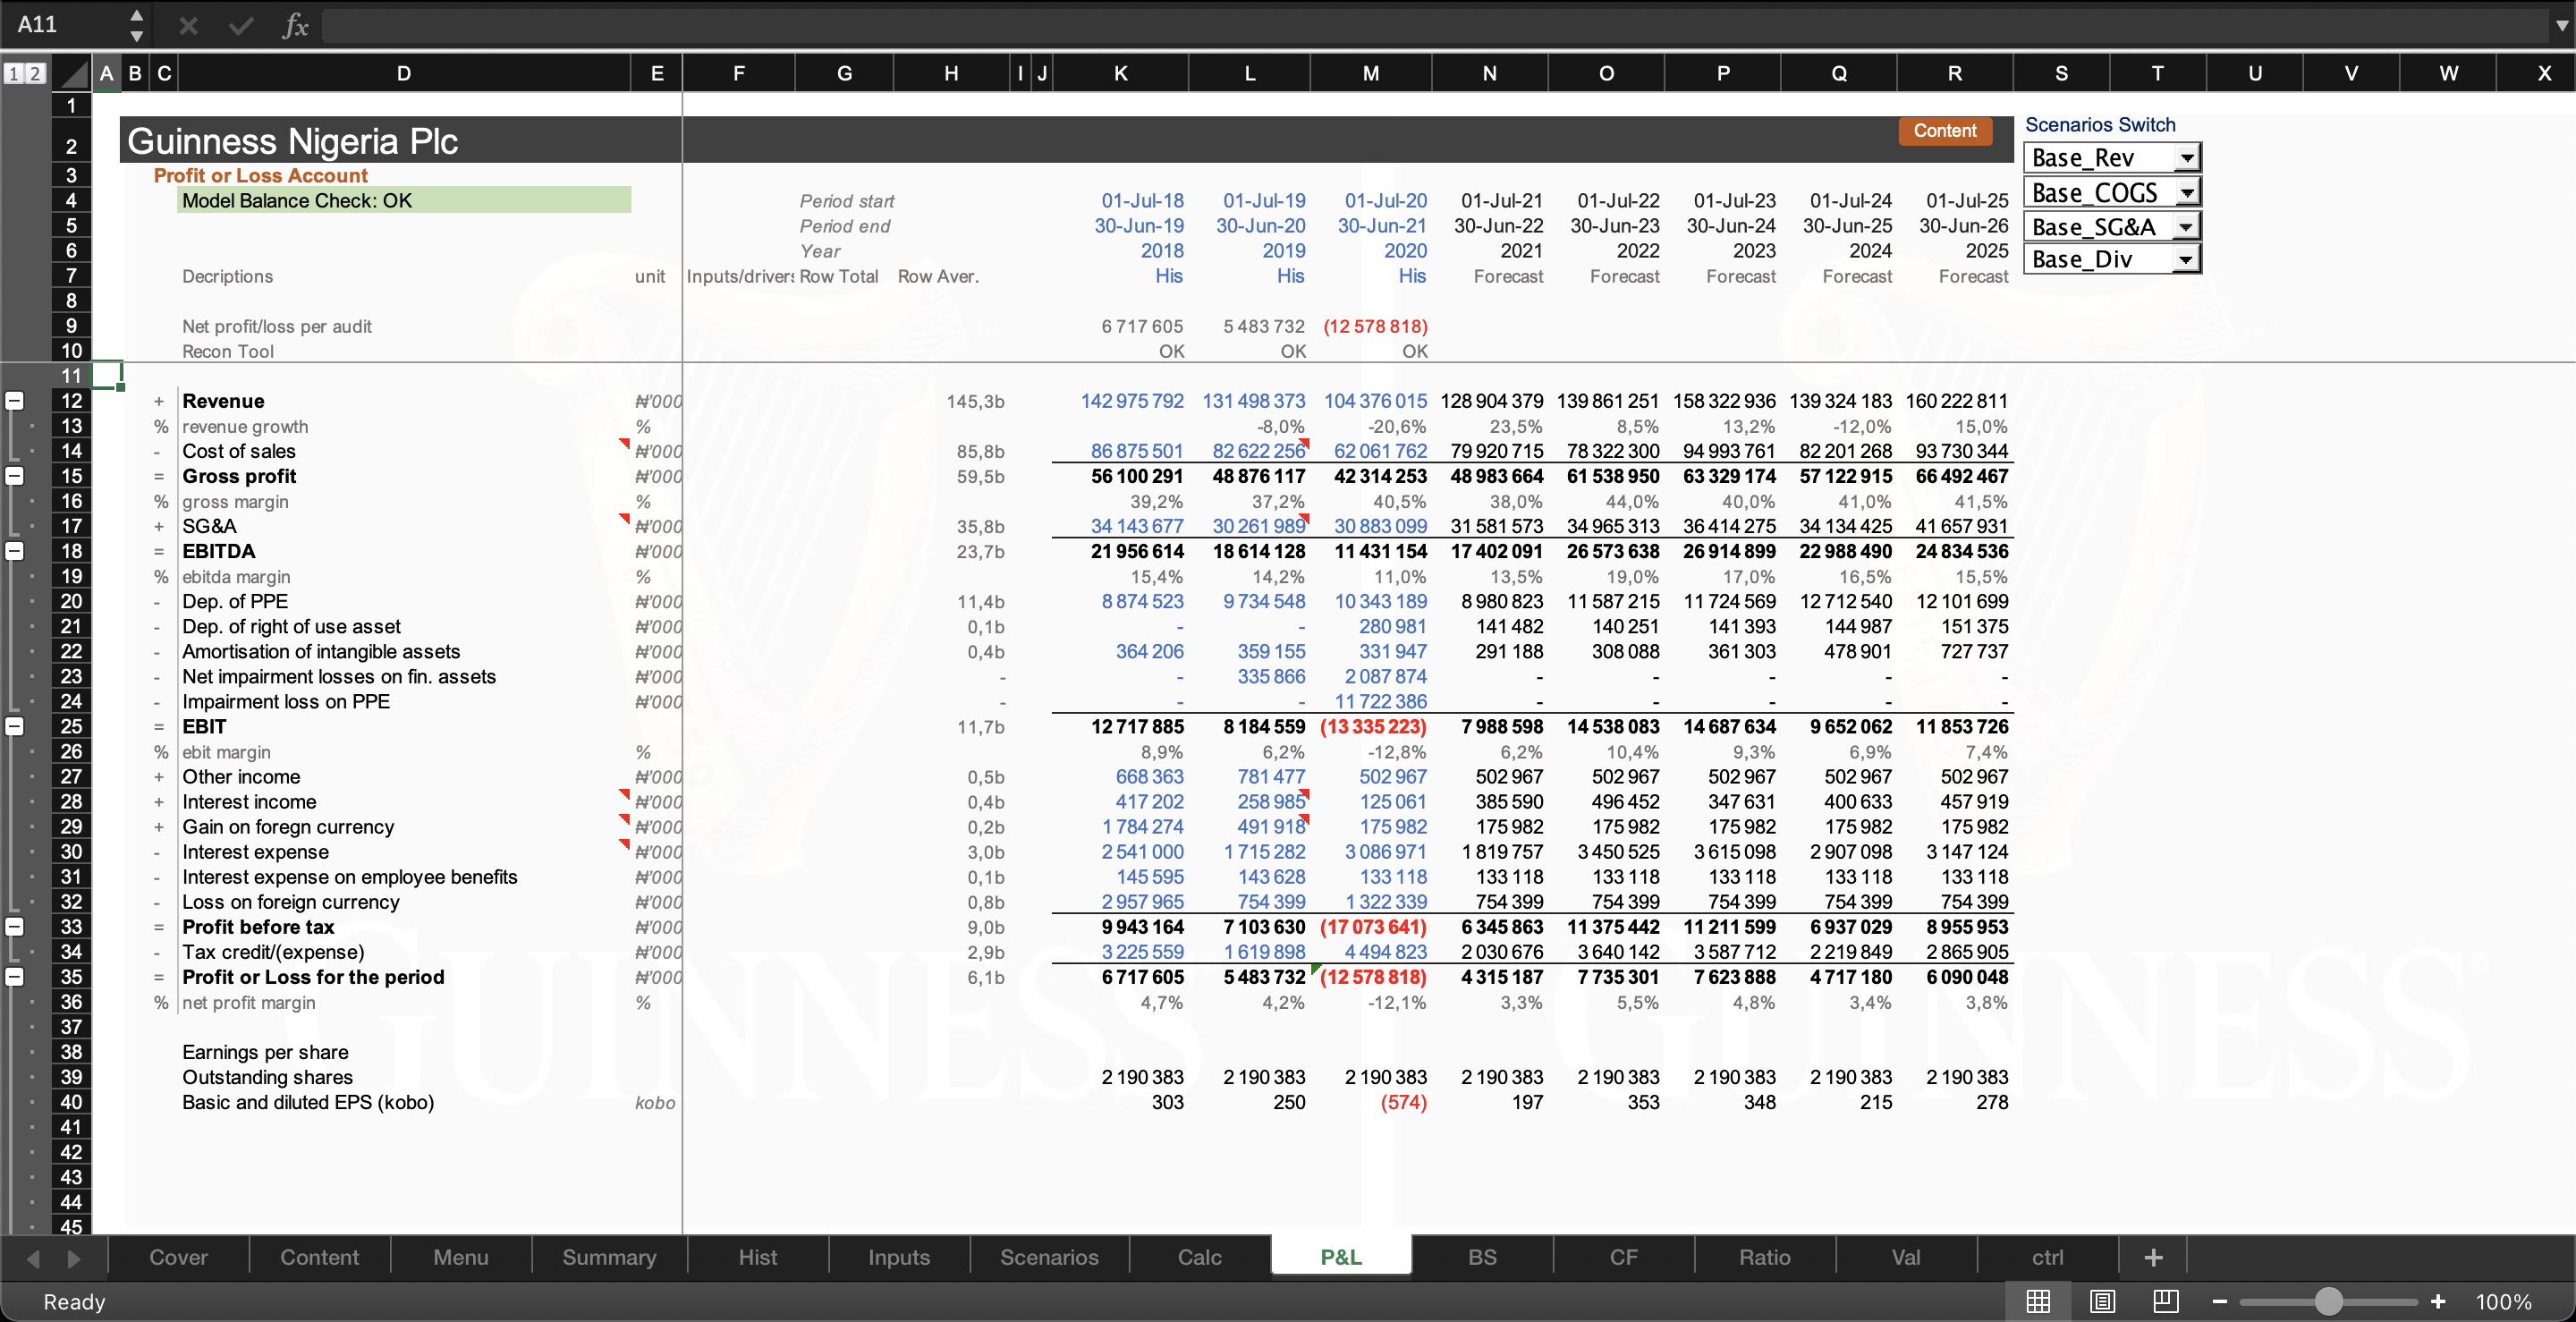2576x1322 pixels.
Task: Click inside the formula bar input area
Action: point(1435,25)
